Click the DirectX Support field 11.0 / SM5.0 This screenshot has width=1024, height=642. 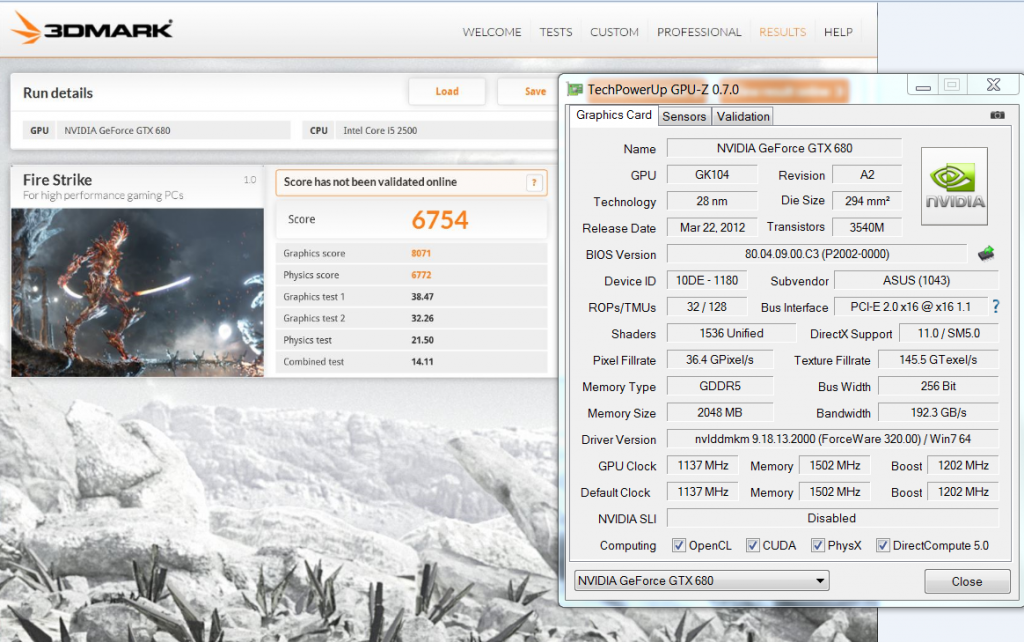tap(949, 334)
